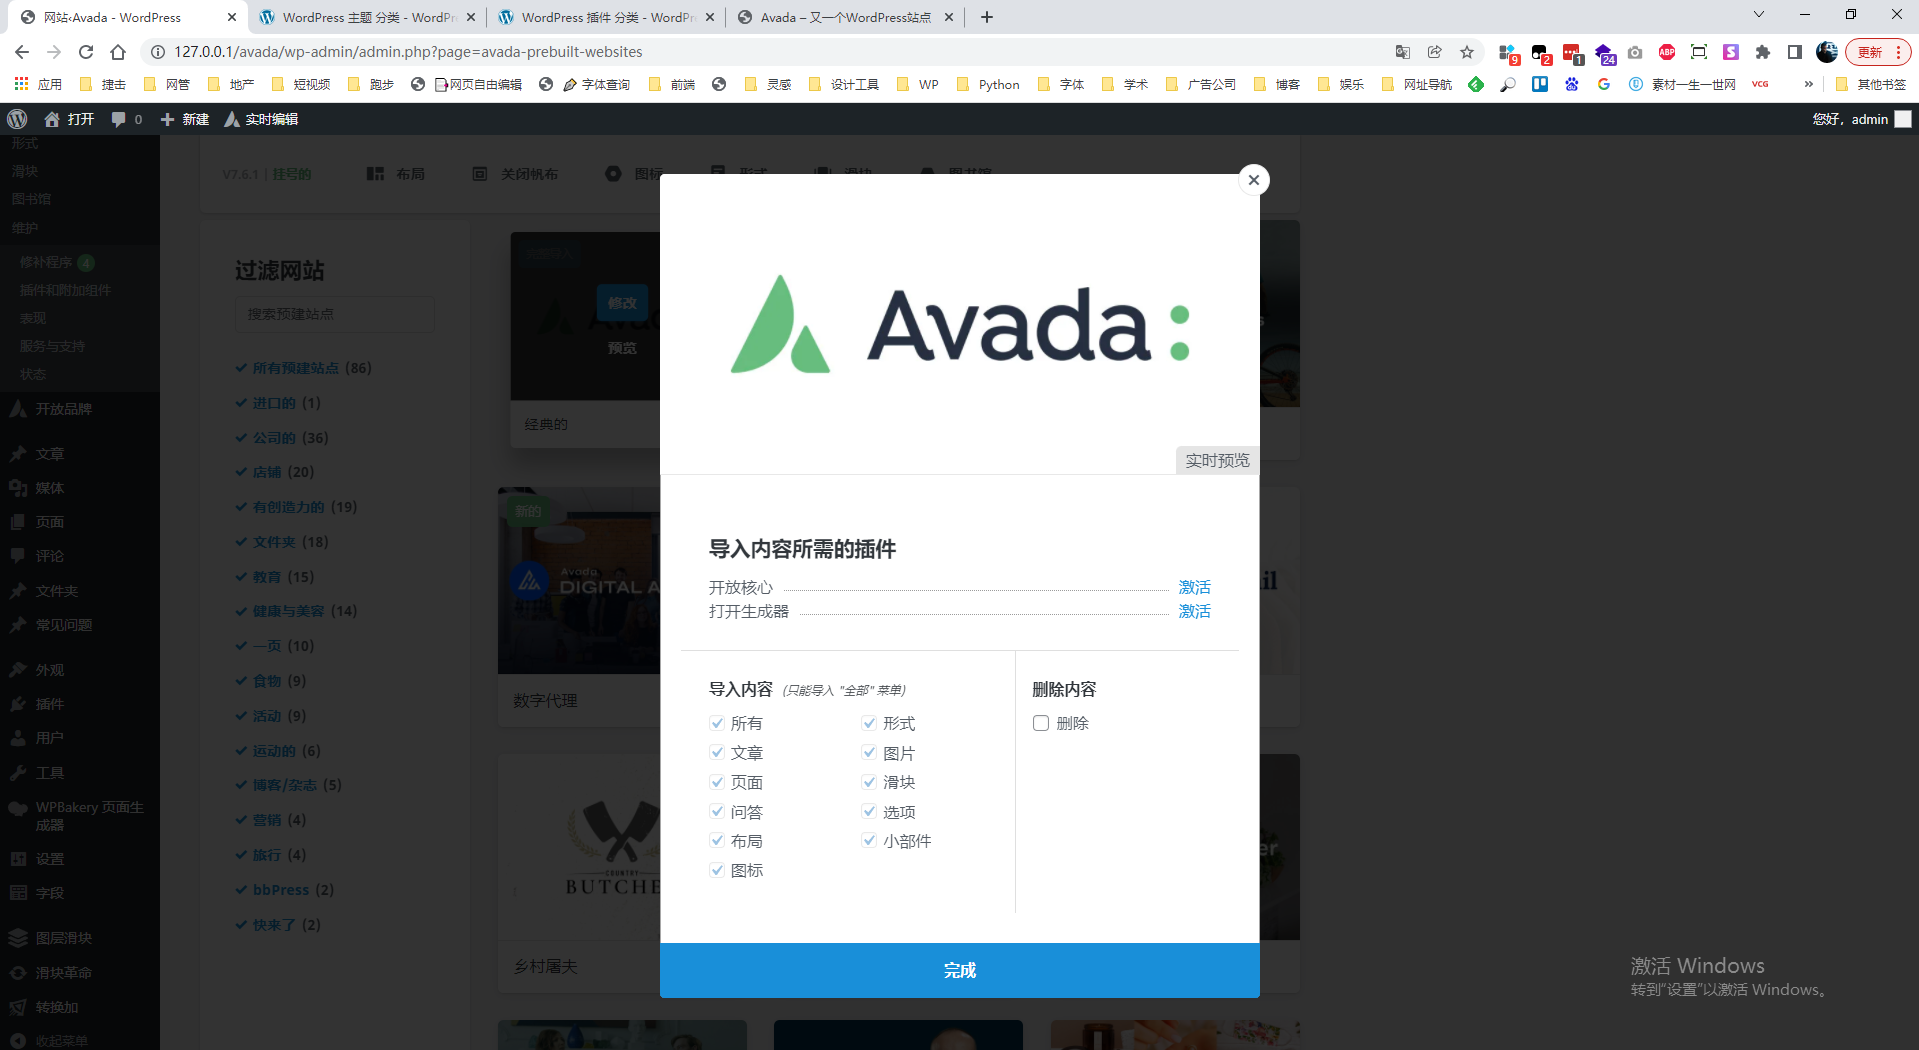Open the Google bookmark icon
The image size is (1919, 1050).
pyautogui.click(x=1604, y=84)
